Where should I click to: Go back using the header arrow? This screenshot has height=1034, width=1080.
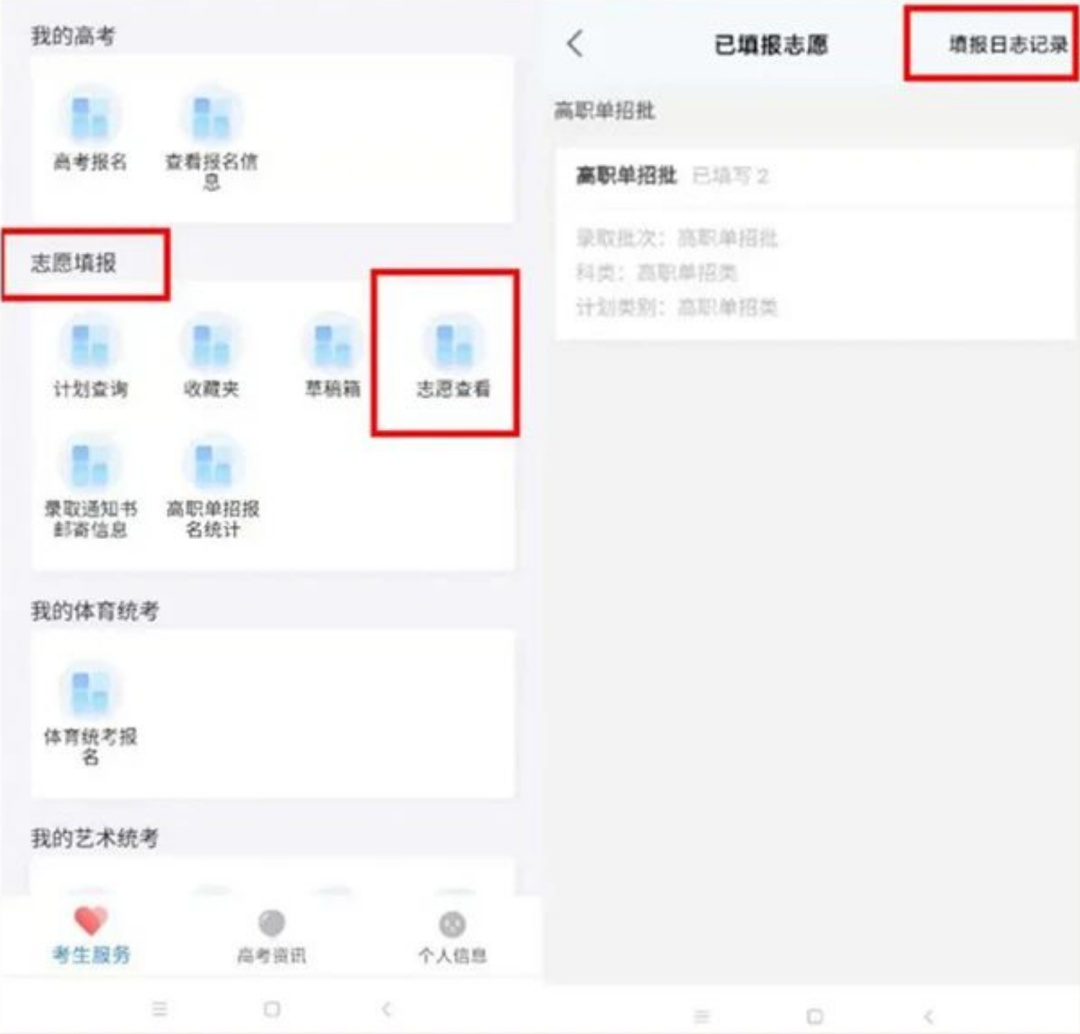point(575,44)
